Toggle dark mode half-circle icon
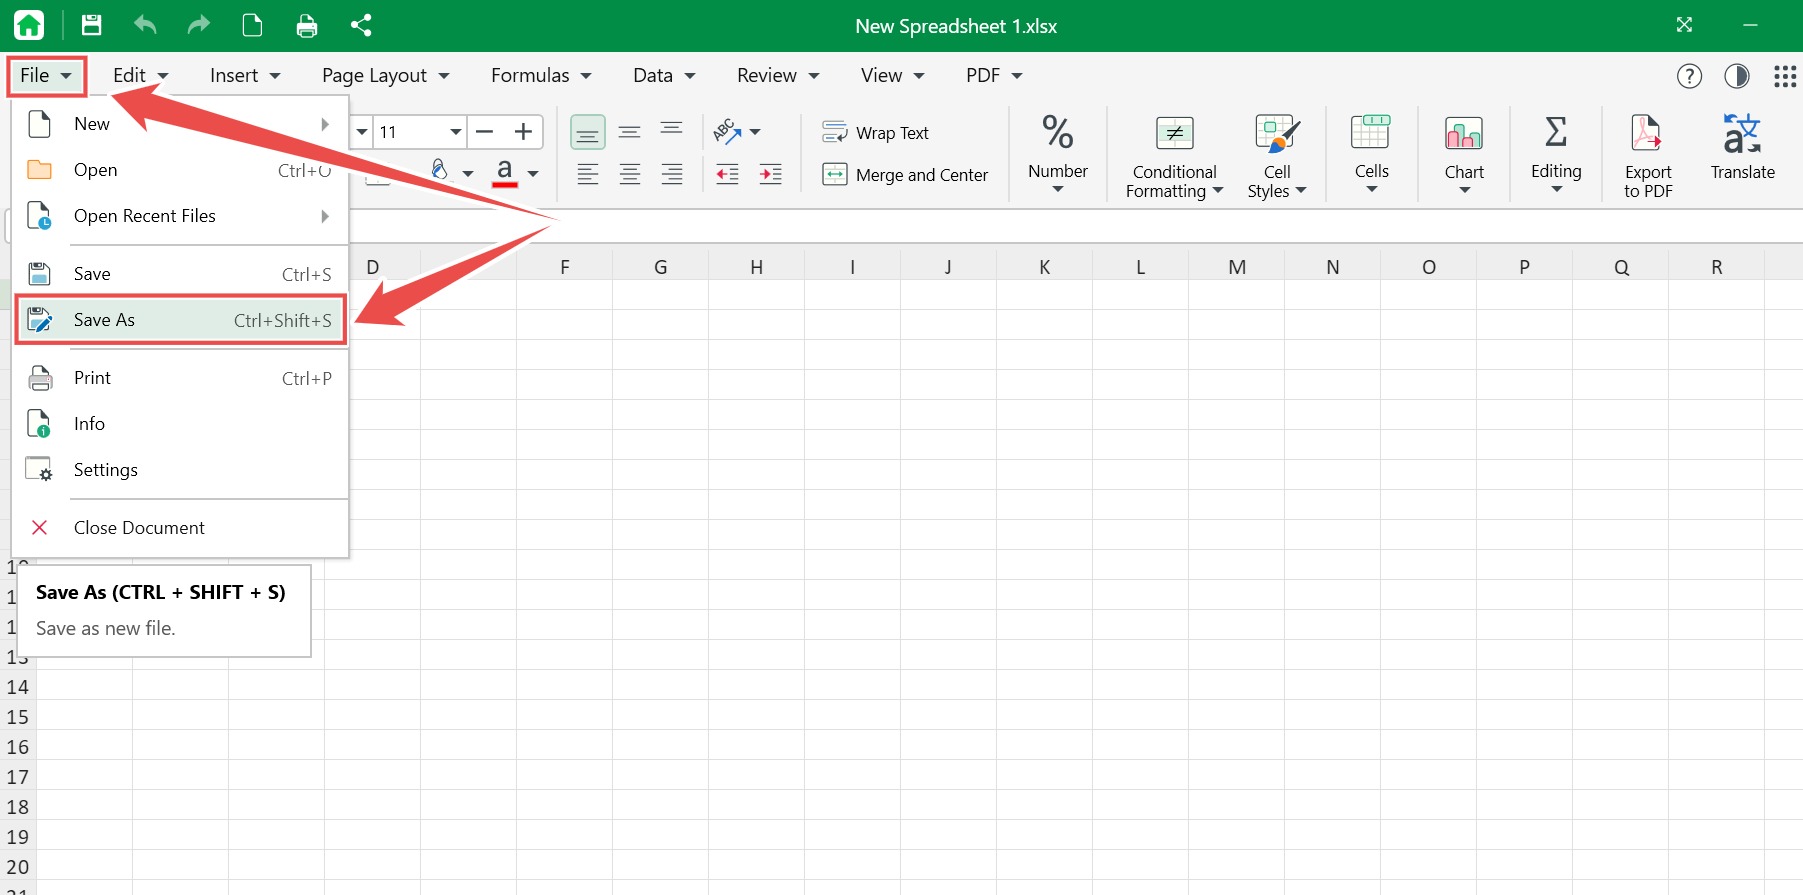This screenshot has height=895, width=1803. [x=1737, y=76]
